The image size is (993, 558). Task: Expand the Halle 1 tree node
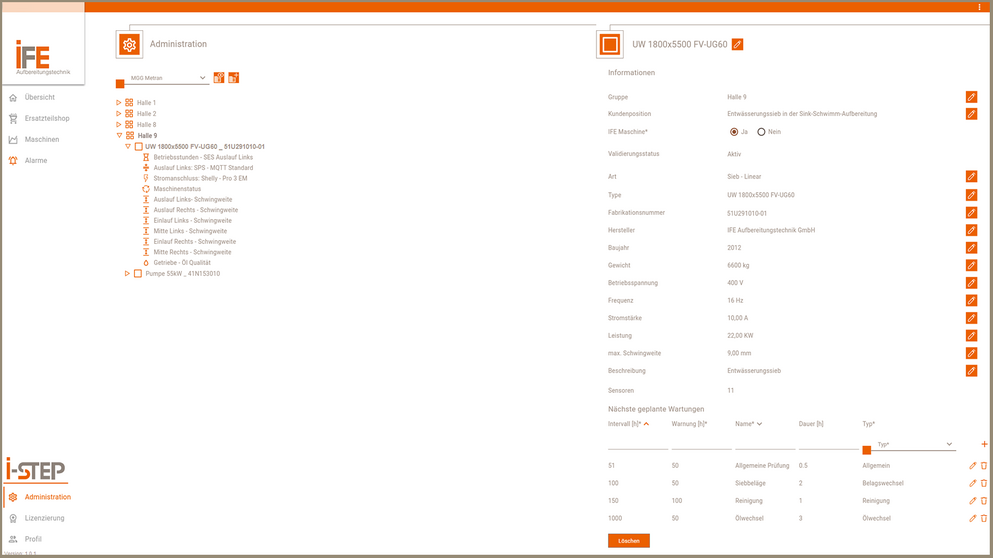coord(119,103)
